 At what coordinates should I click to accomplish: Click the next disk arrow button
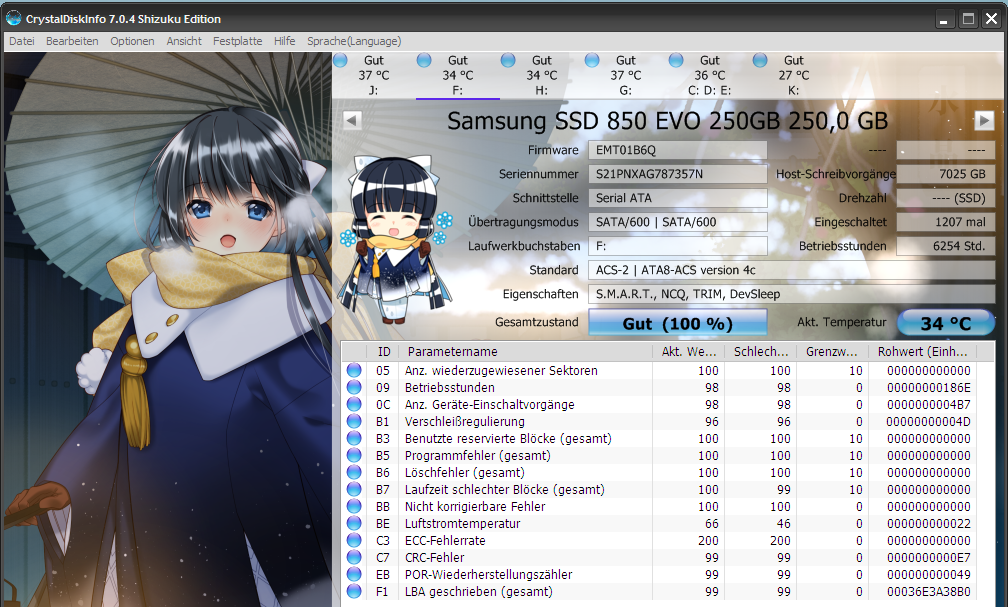click(x=984, y=120)
